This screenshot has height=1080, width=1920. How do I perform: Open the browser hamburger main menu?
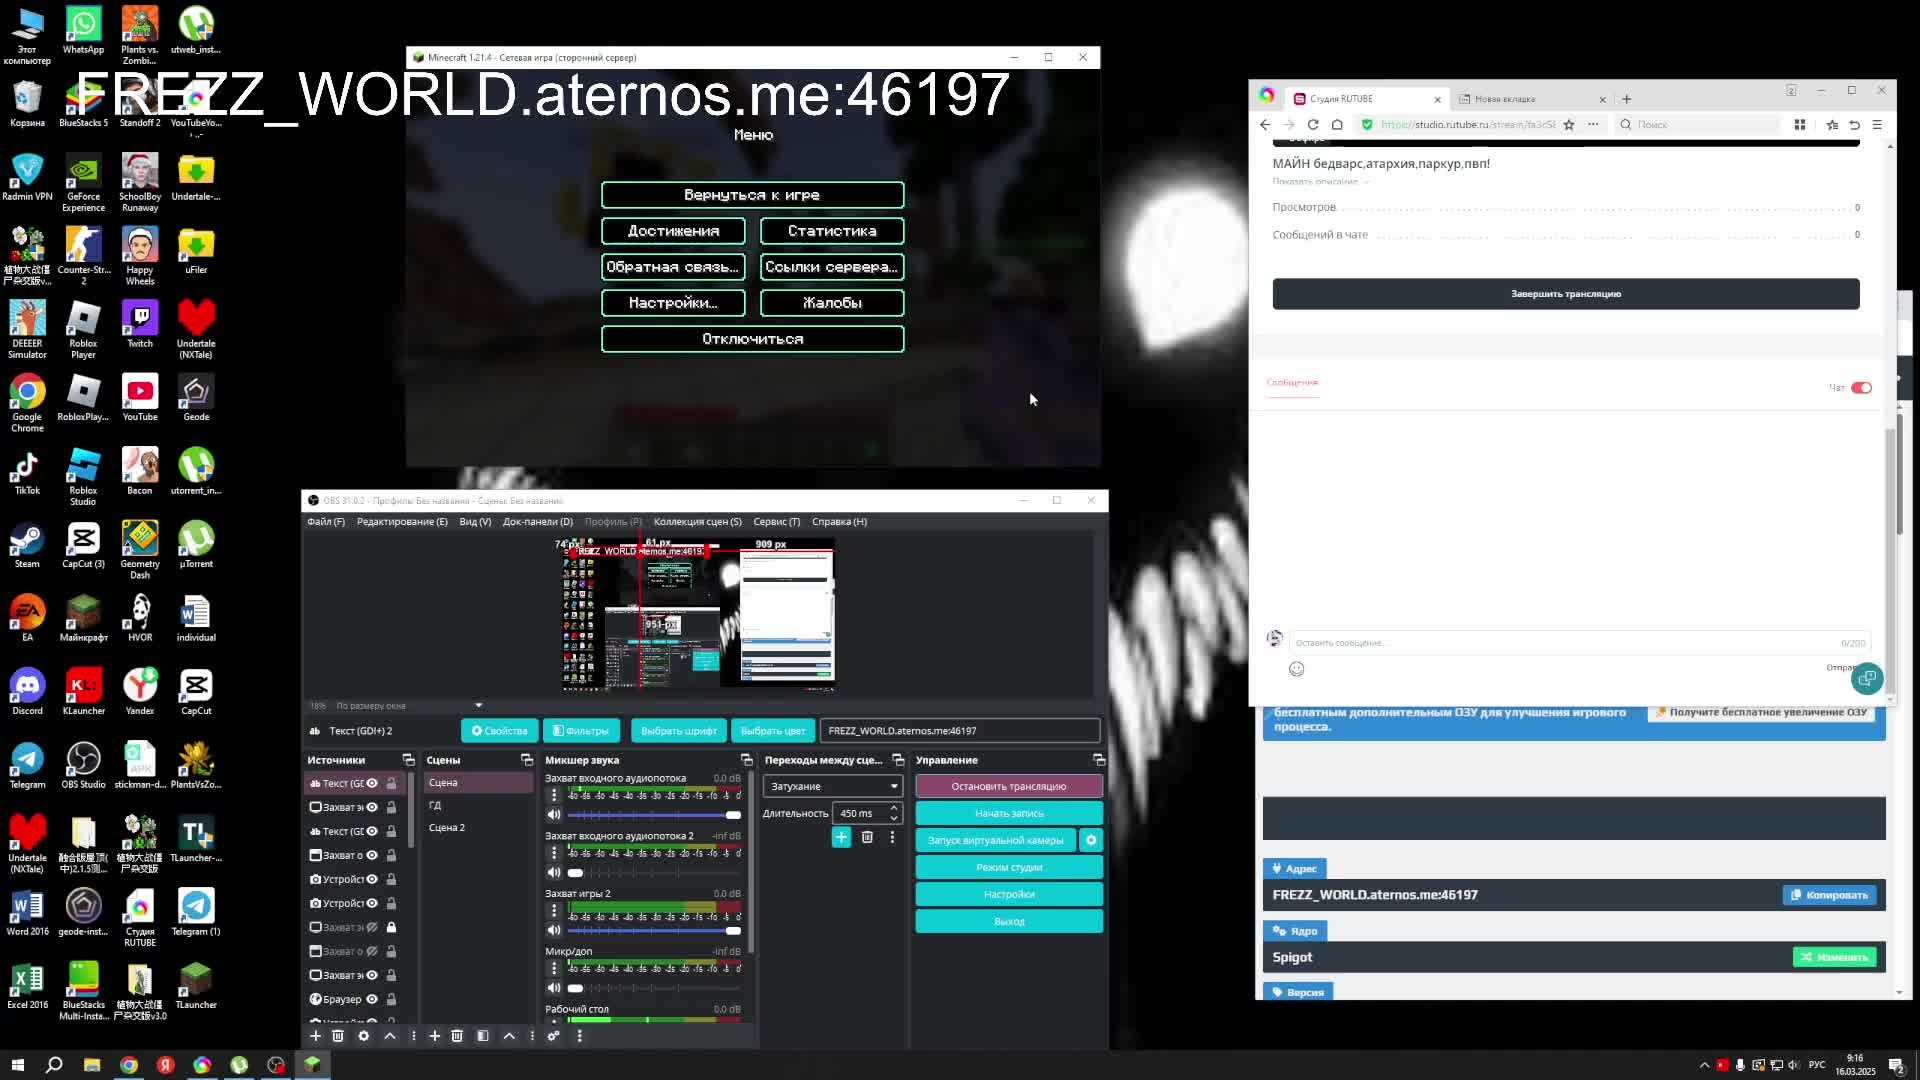coord(1877,125)
